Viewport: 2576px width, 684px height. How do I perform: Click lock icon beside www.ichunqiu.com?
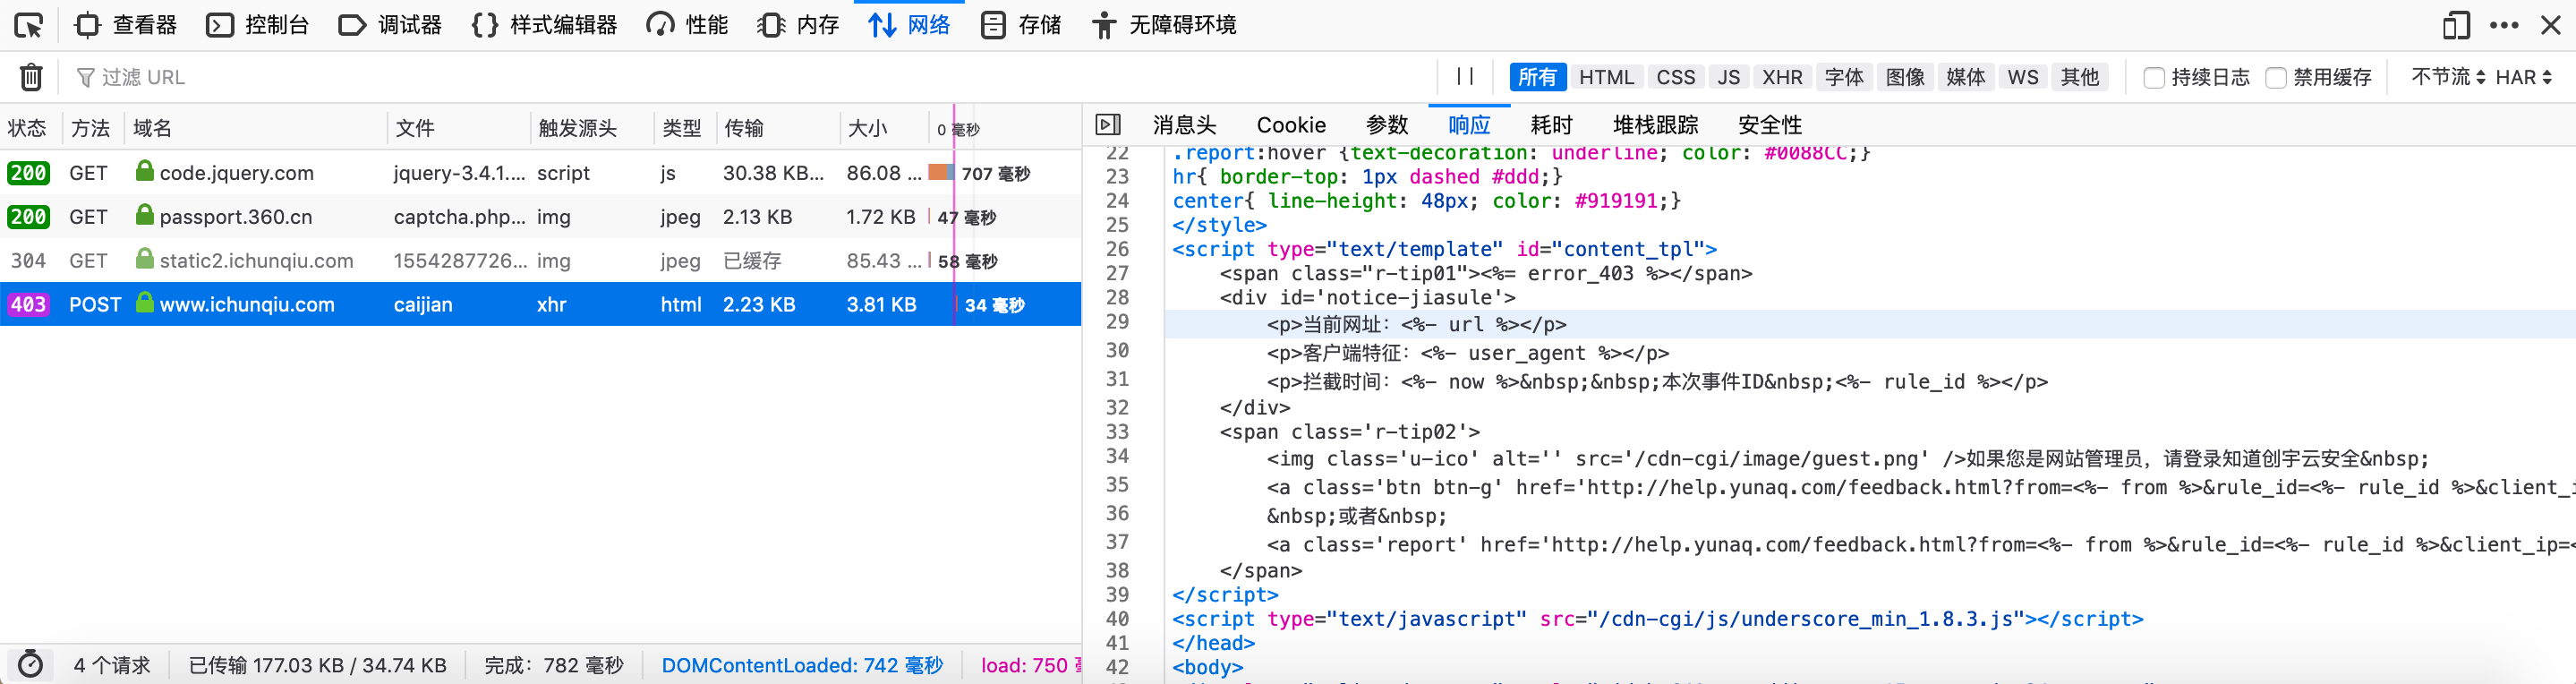point(145,303)
